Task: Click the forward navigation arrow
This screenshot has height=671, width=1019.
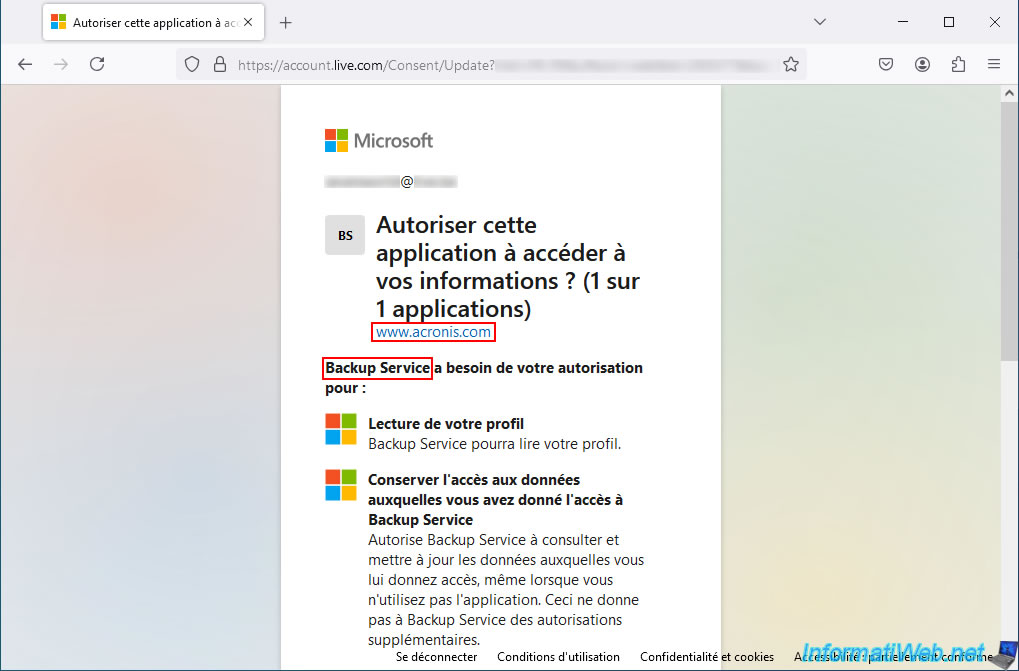Action: pos(61,64)
